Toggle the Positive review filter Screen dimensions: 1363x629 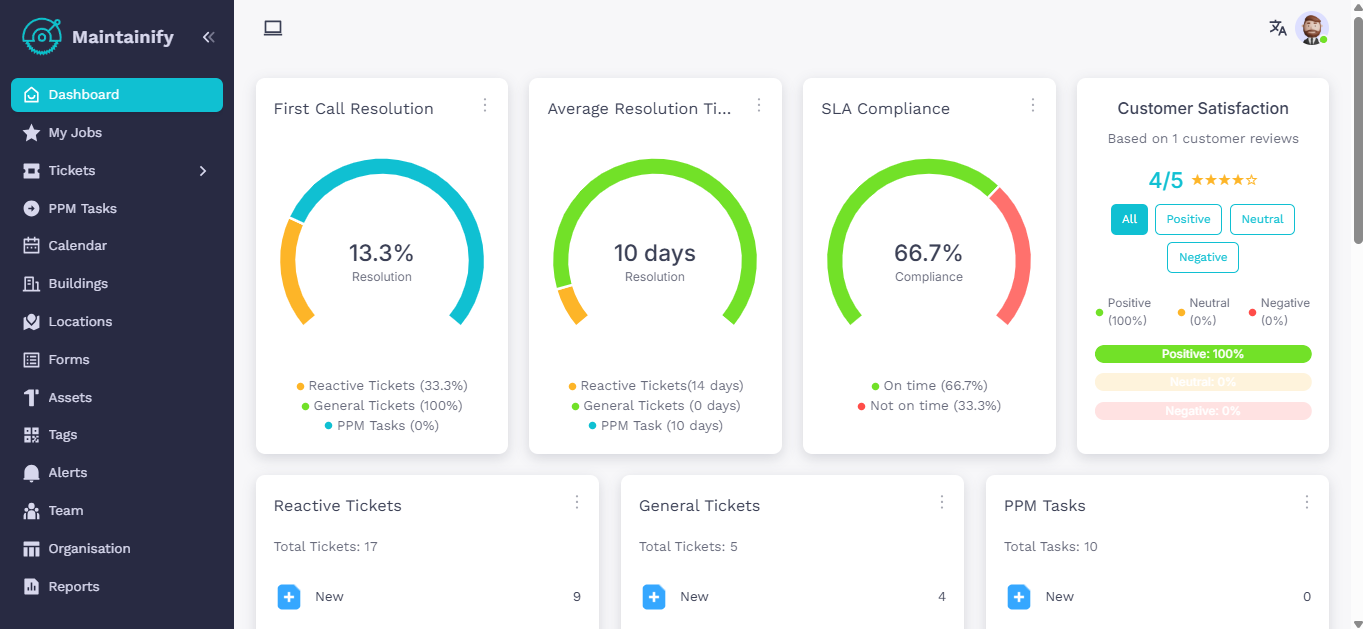(x=1188, y=220)
